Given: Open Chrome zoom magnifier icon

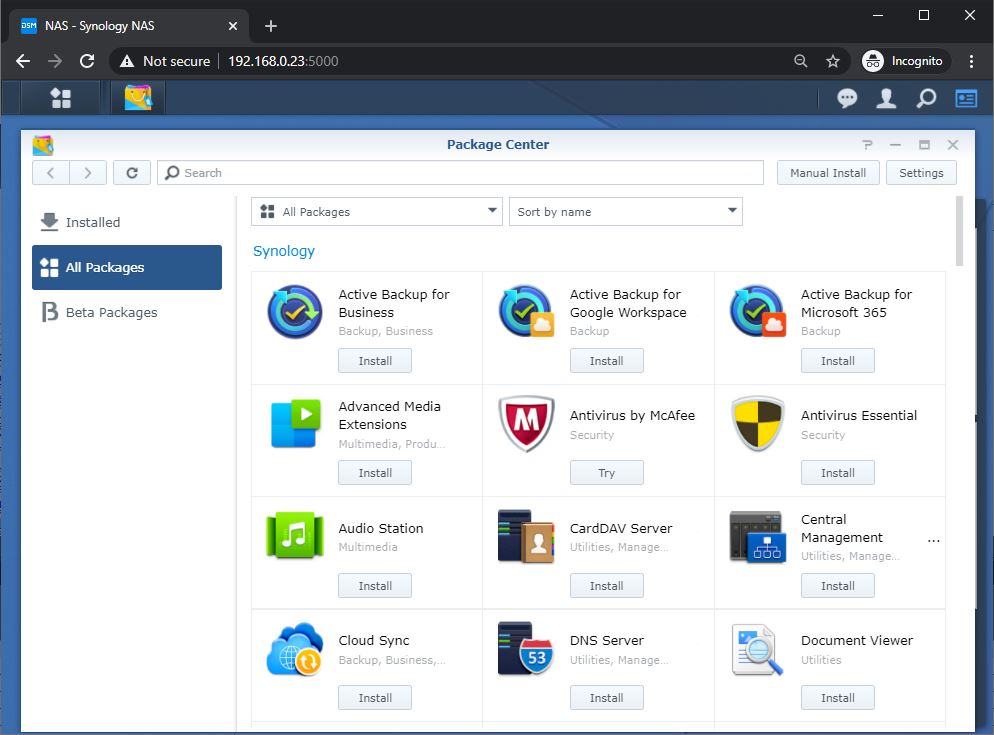Looking at the screenshot, I should (801, 61).
